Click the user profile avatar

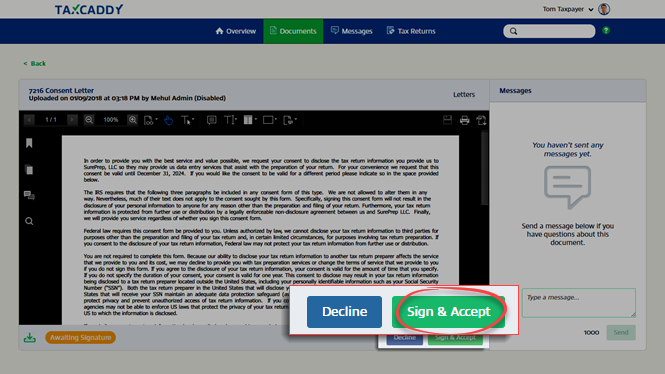[x=604, y=9]
